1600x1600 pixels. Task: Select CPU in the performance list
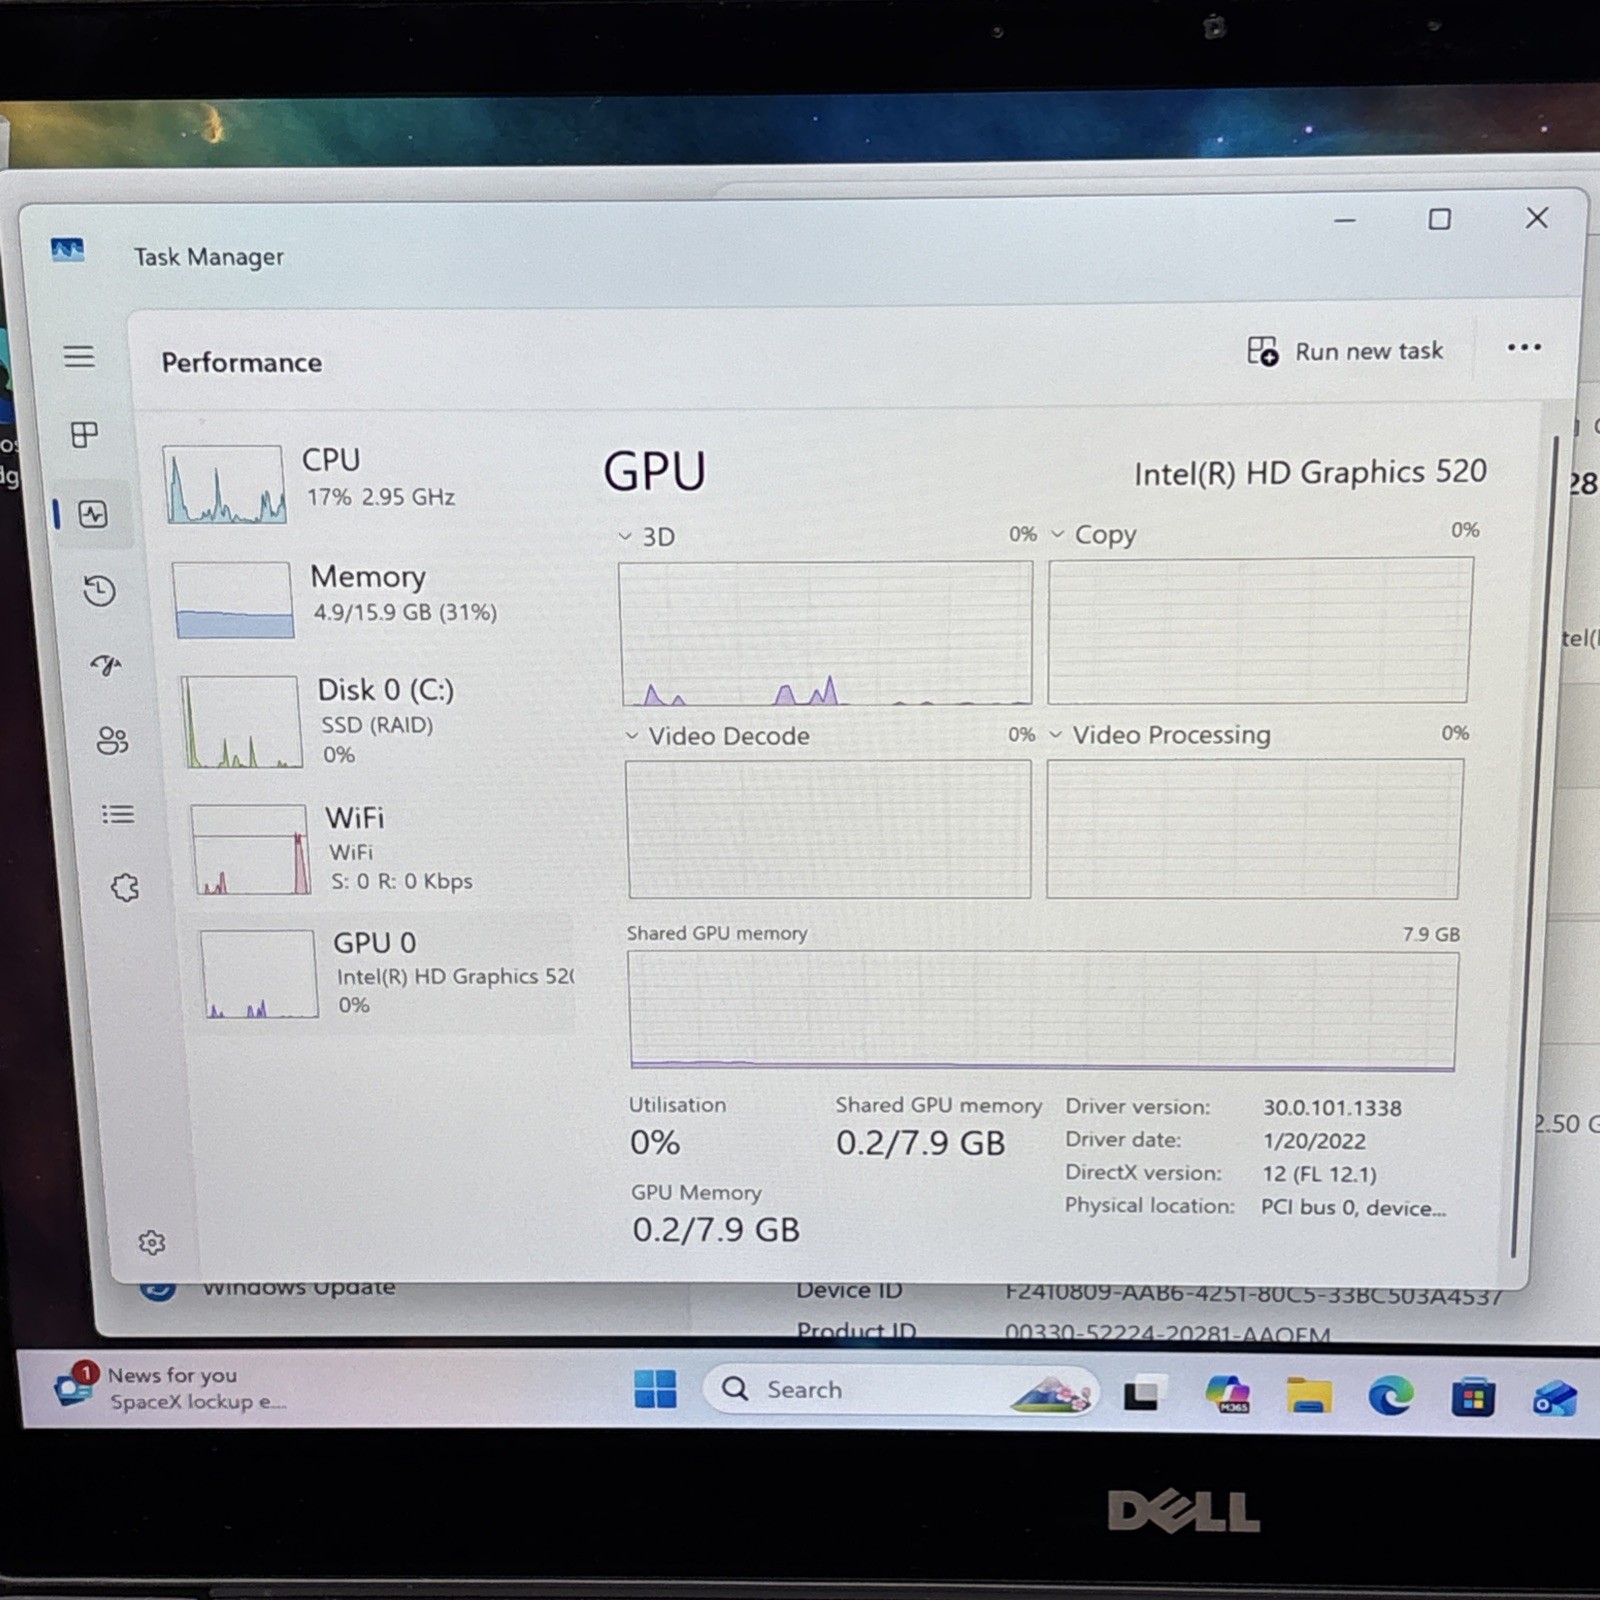coord(365,483)
